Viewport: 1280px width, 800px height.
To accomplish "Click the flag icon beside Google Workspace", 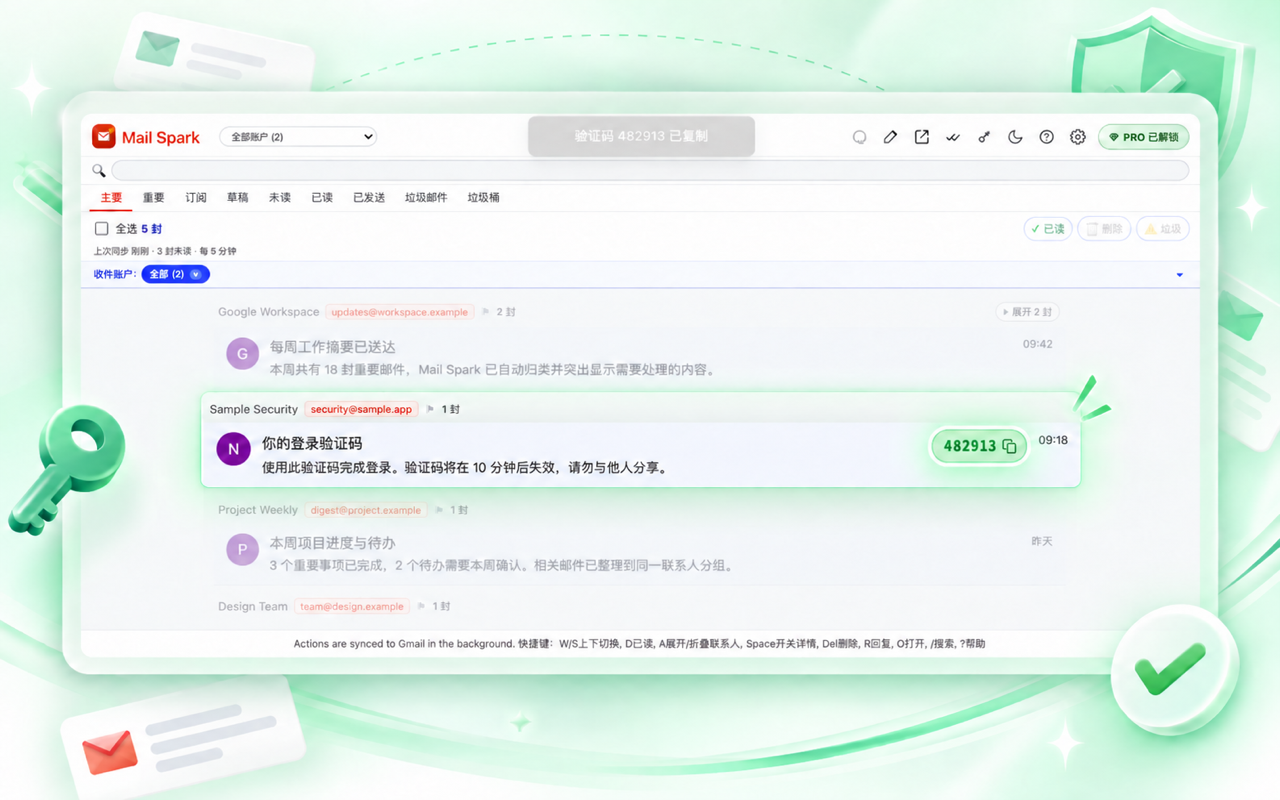I will coord(486,312).
